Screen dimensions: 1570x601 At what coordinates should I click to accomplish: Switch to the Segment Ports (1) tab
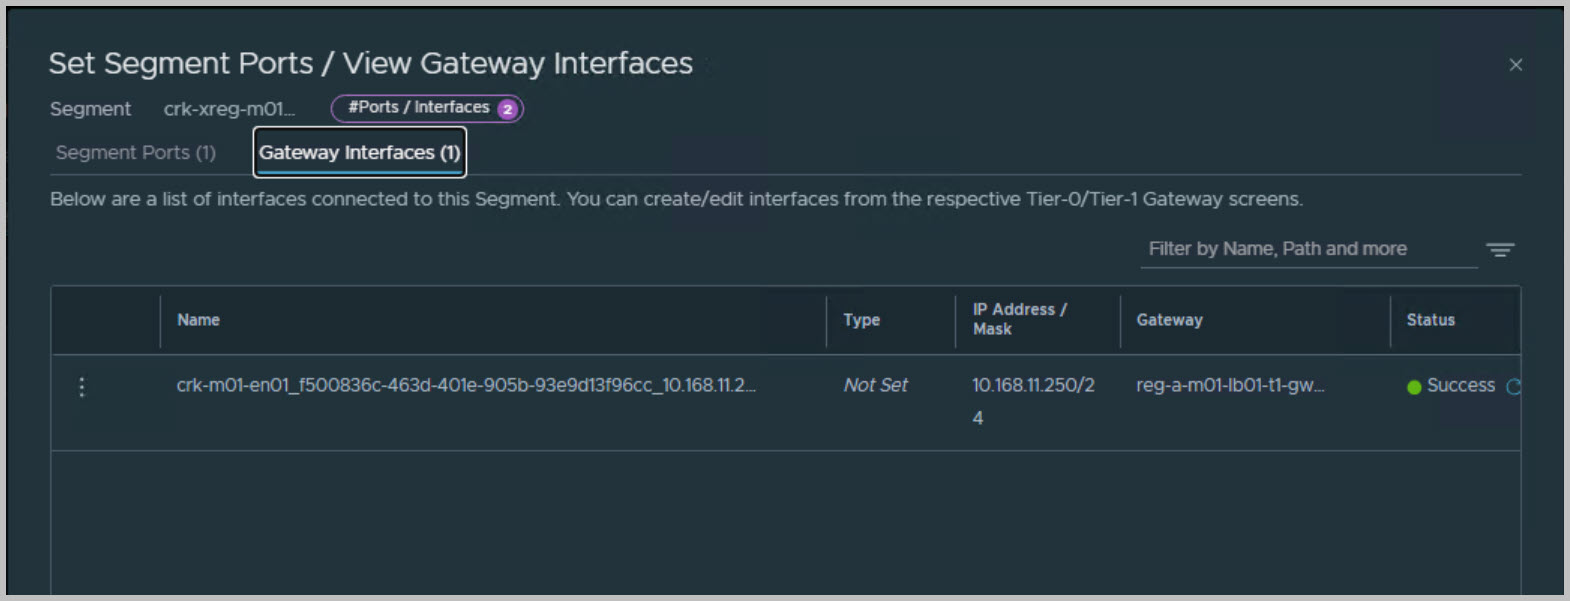tap(136, 153)
